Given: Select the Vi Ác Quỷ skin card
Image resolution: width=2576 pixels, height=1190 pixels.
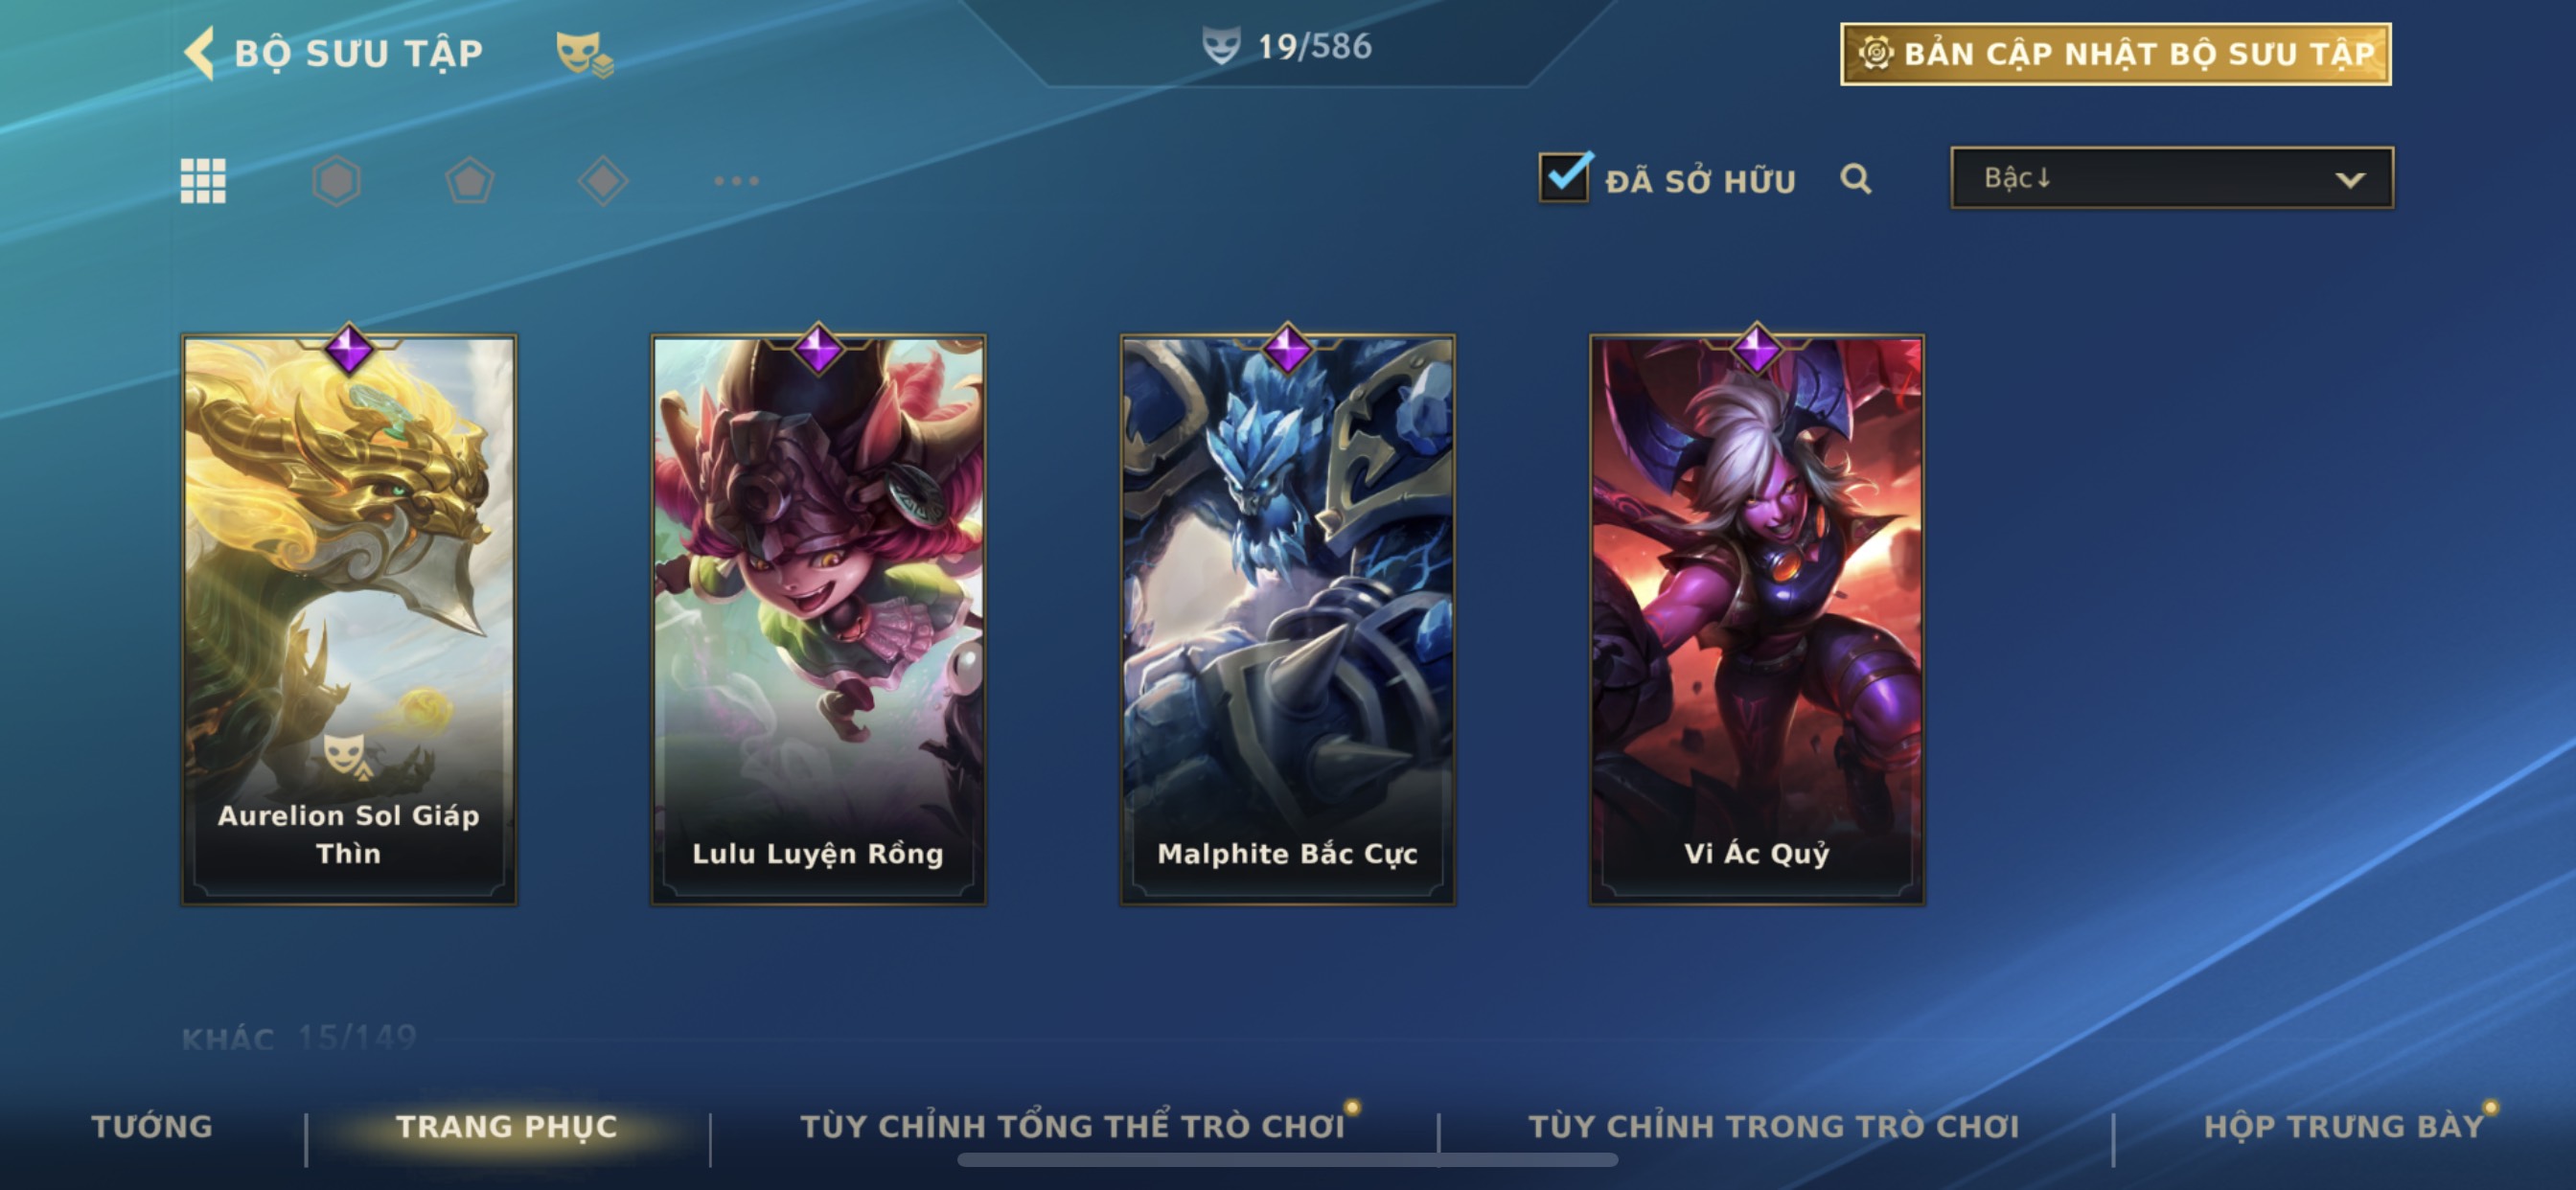Looking at the screenshot, I should 1757,620.
